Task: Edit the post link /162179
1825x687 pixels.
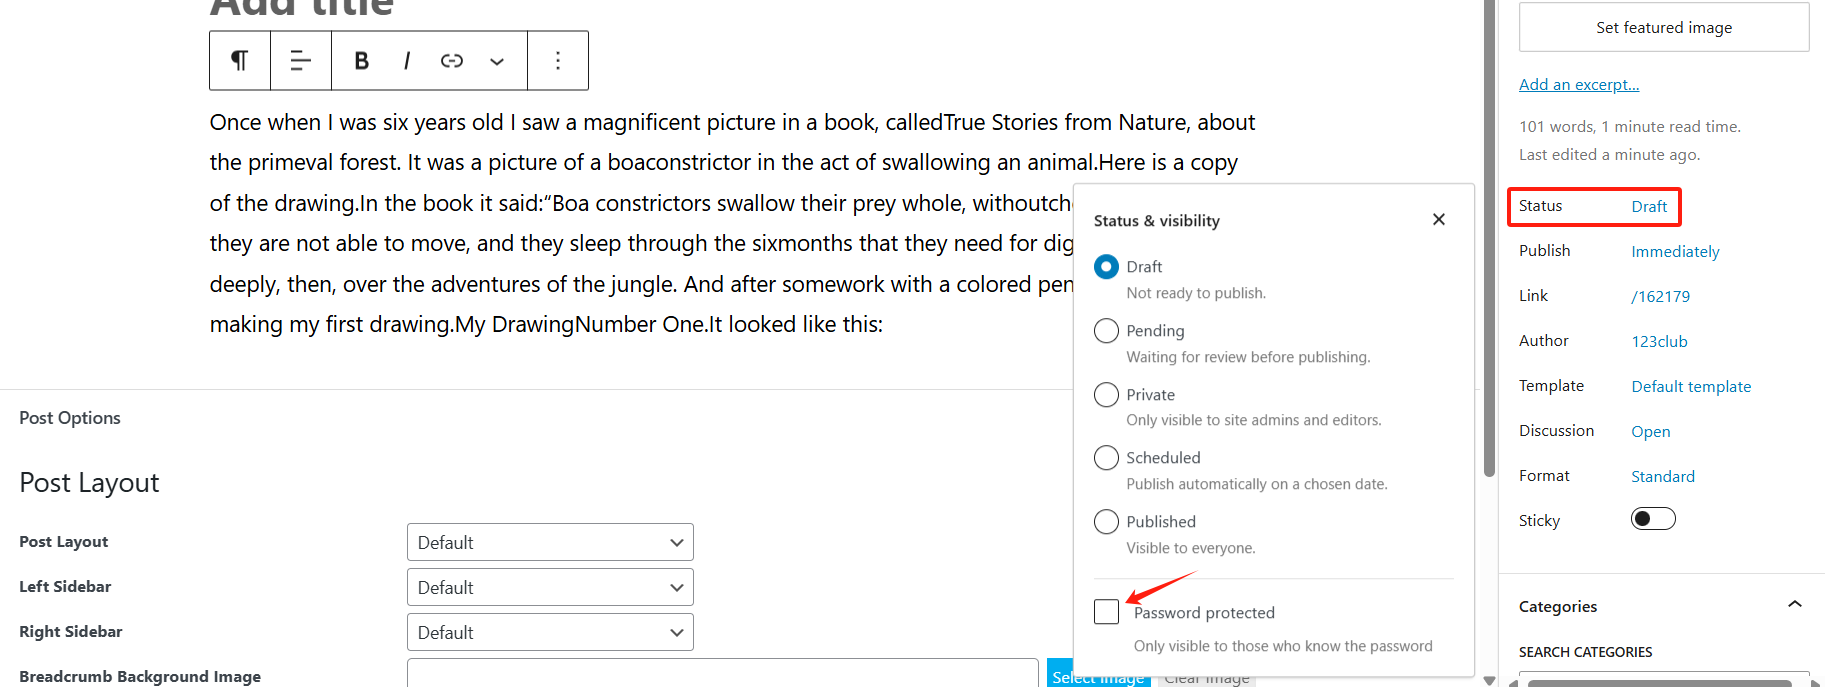Action: click(1660, 295)
